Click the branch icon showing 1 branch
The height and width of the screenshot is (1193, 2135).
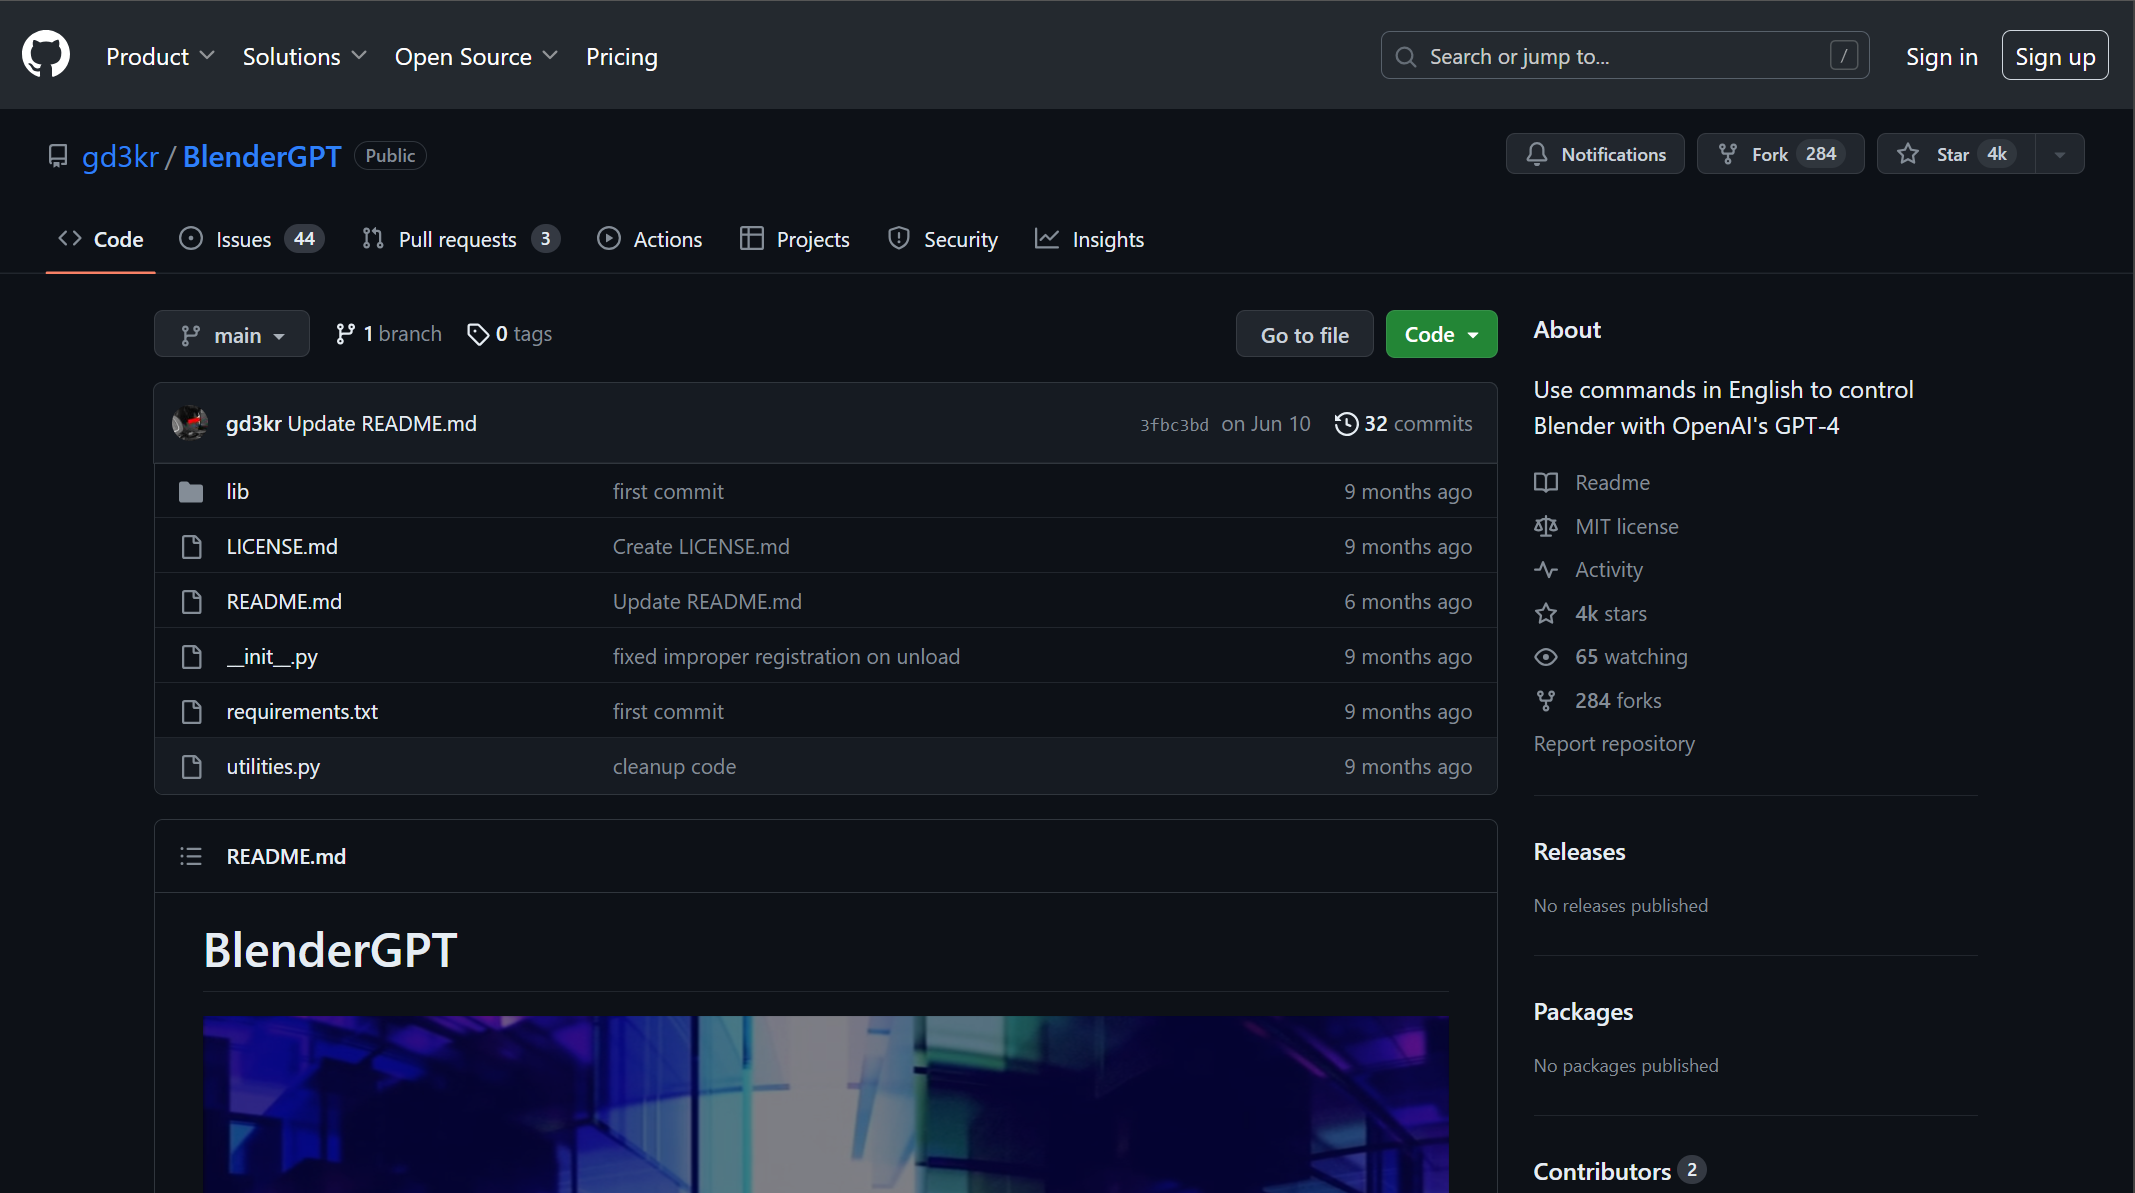click(345, 334)
